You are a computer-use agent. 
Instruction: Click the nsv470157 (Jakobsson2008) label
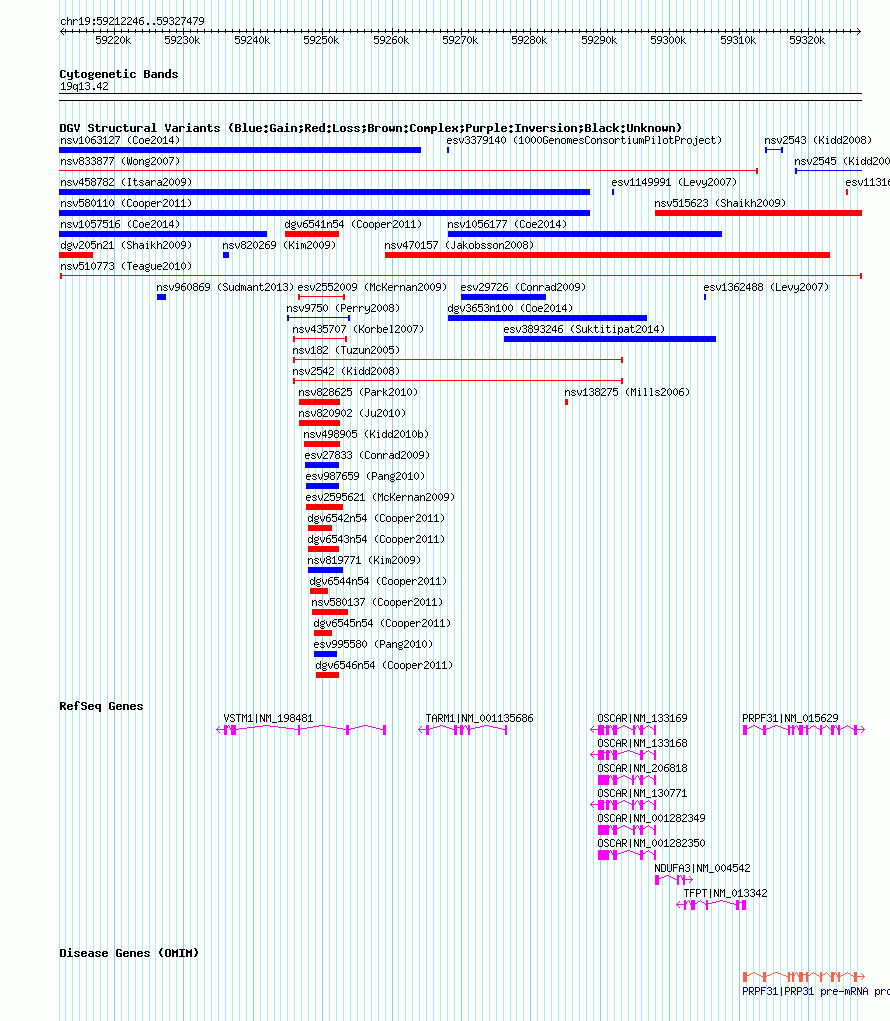click(x=459, y=245)
